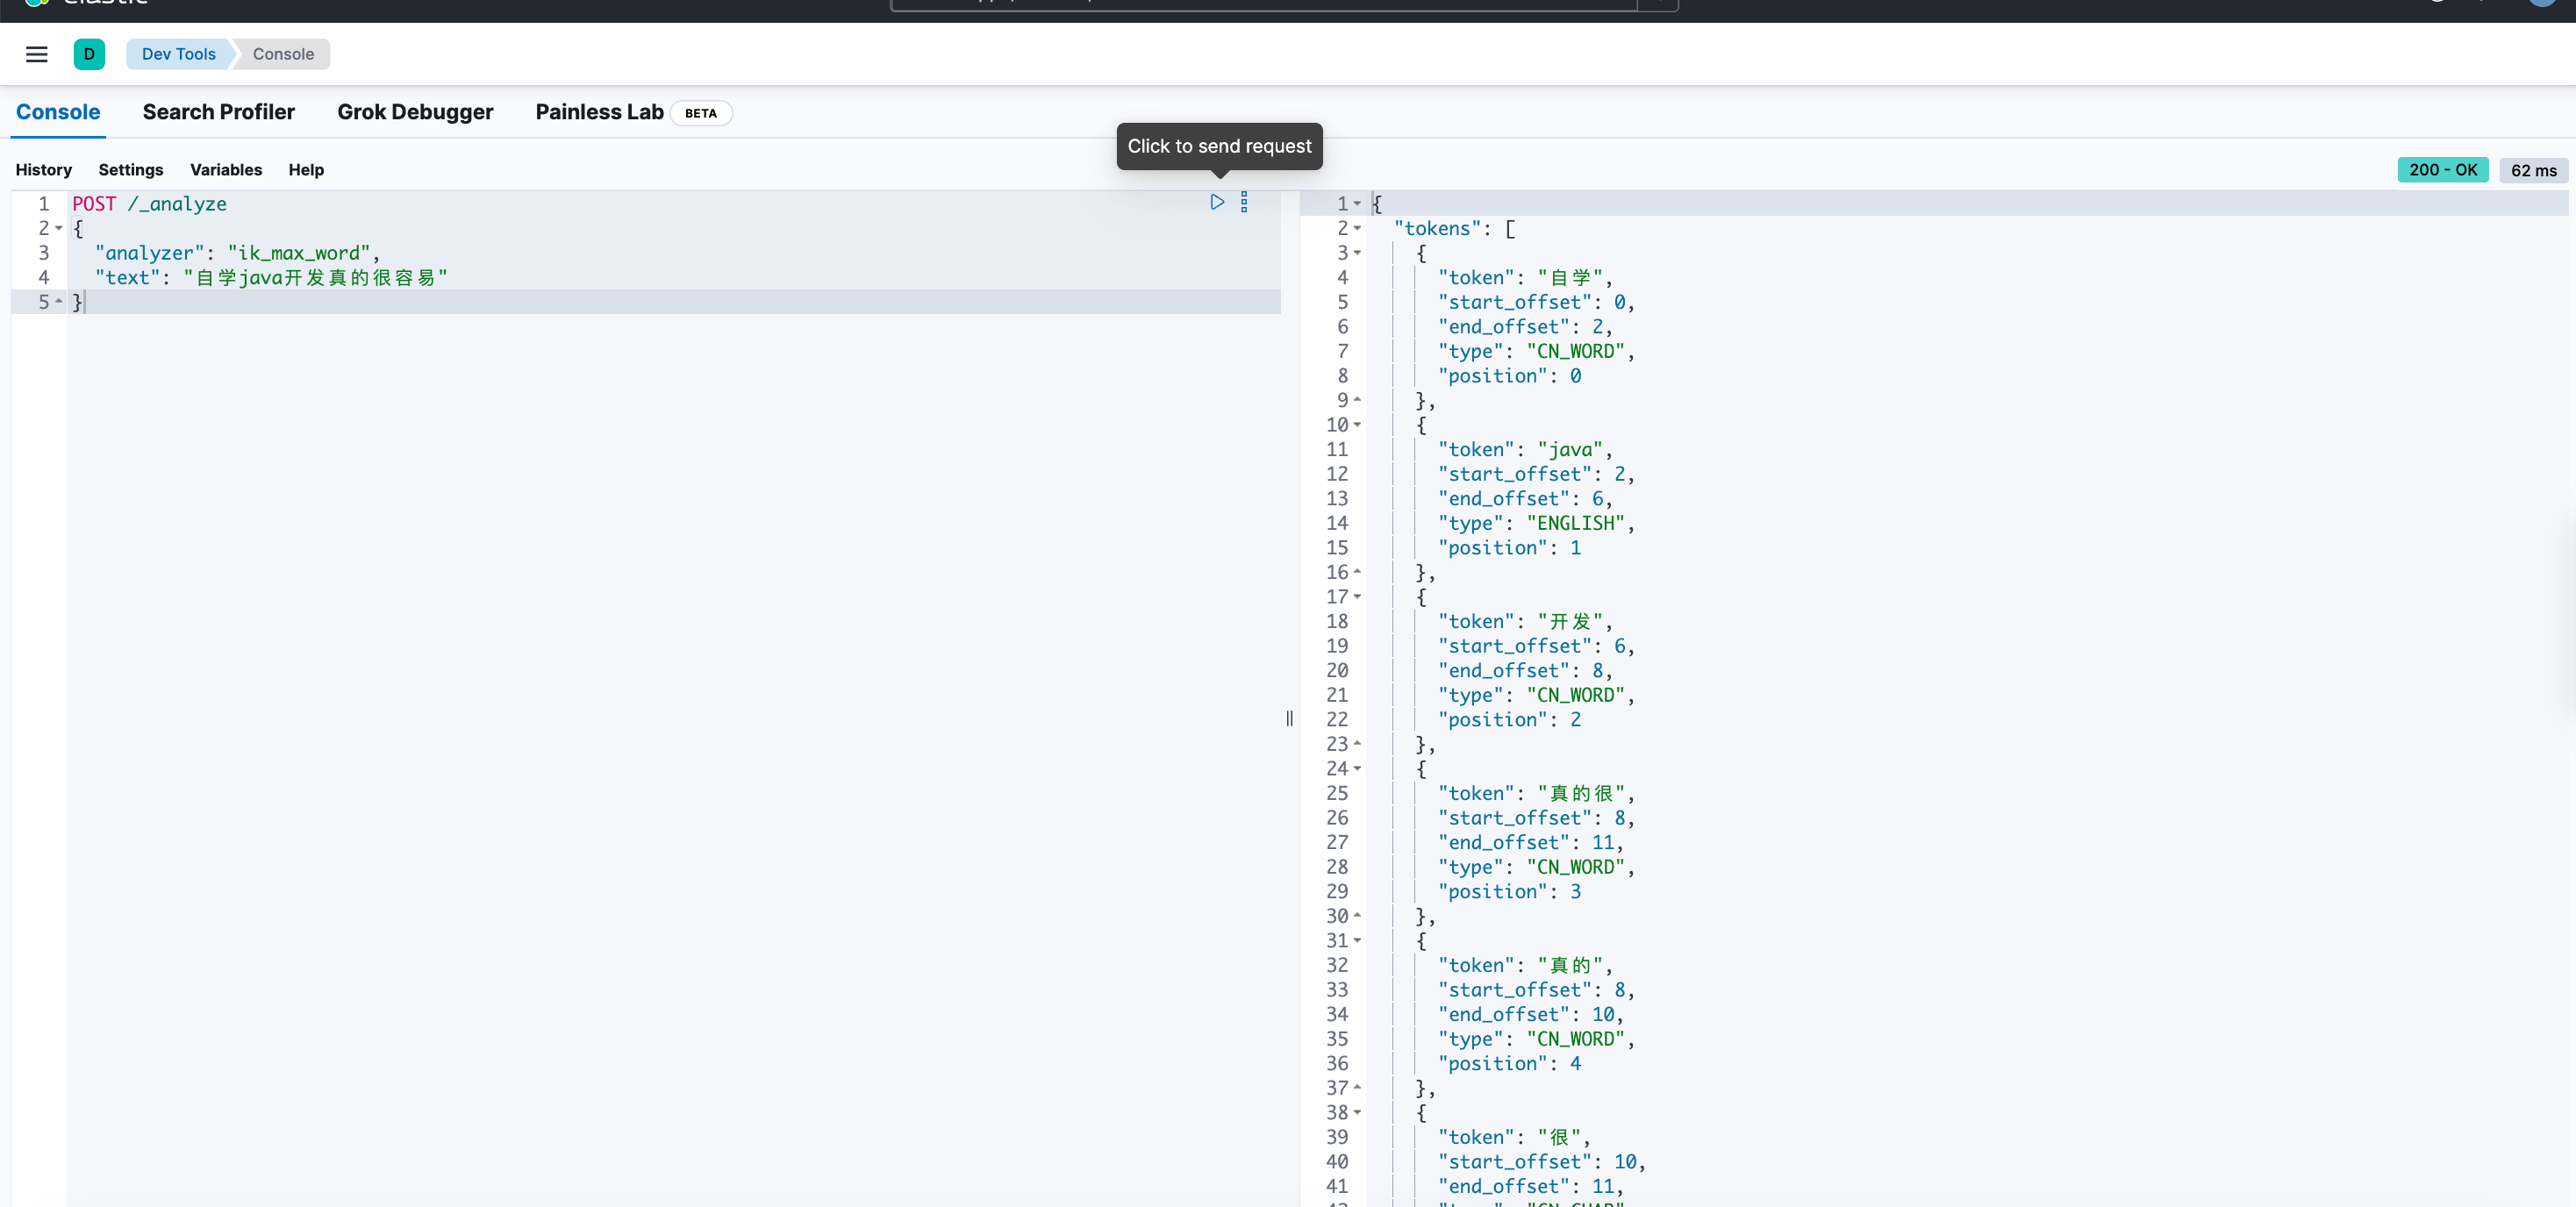This screenshot has width=2576, height=1207.
Task: Send request with the play icon
Action: [1217, 202]
